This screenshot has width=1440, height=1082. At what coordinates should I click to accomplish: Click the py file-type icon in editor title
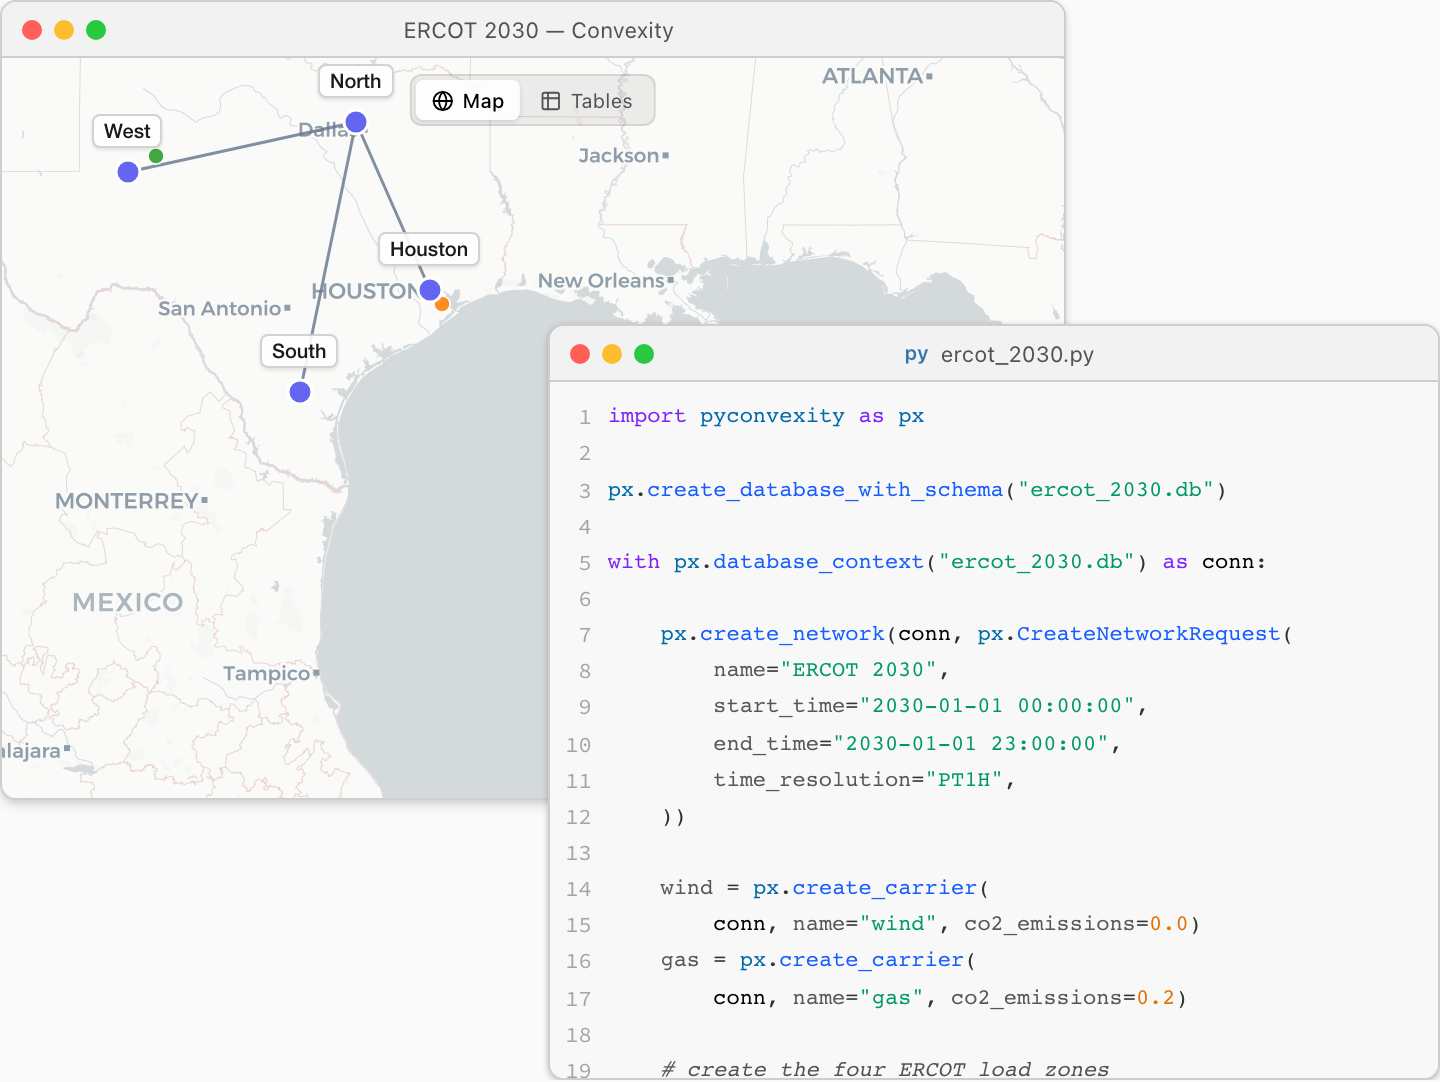click(x=916, y=354)
